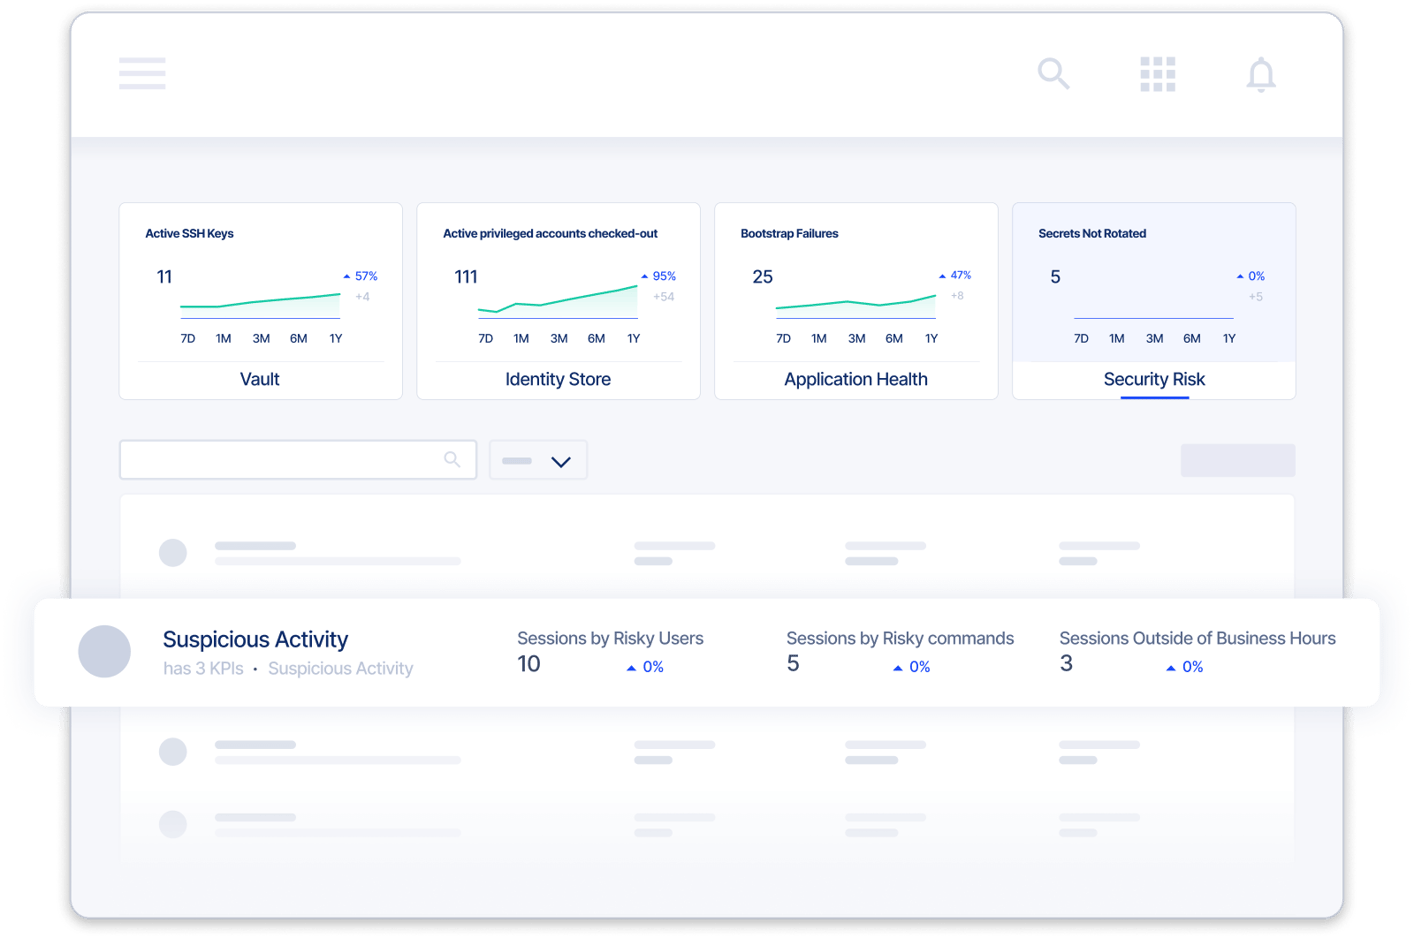The image size is (1414, 938).
Task: Select 7D range on Active SSH Keys
Action: [x=187, y=339]
